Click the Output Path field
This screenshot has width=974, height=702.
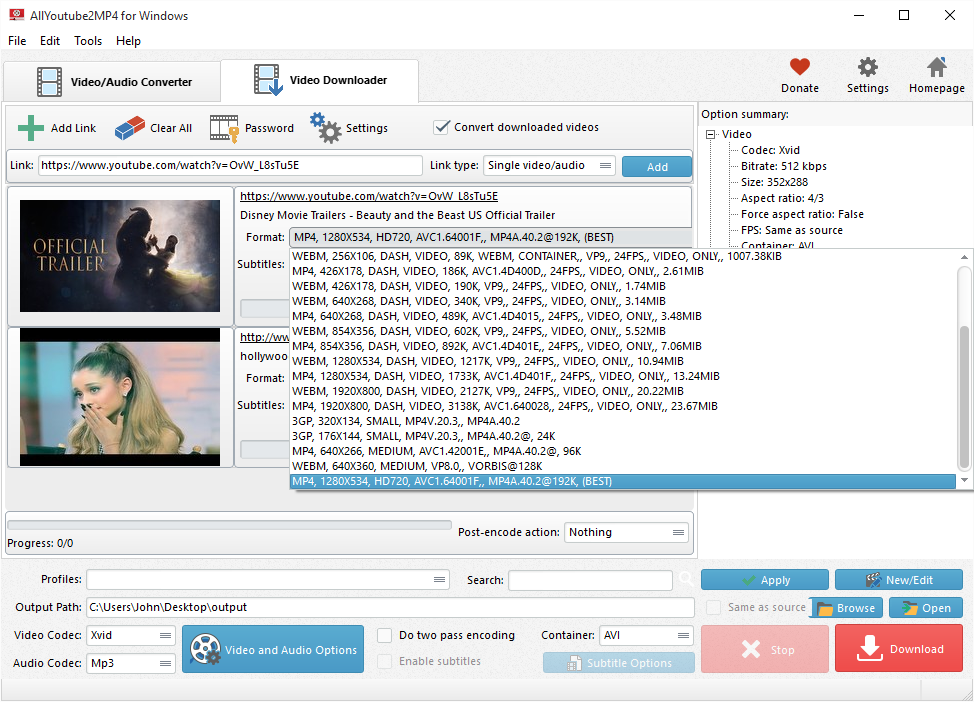[x=390, y=607]
